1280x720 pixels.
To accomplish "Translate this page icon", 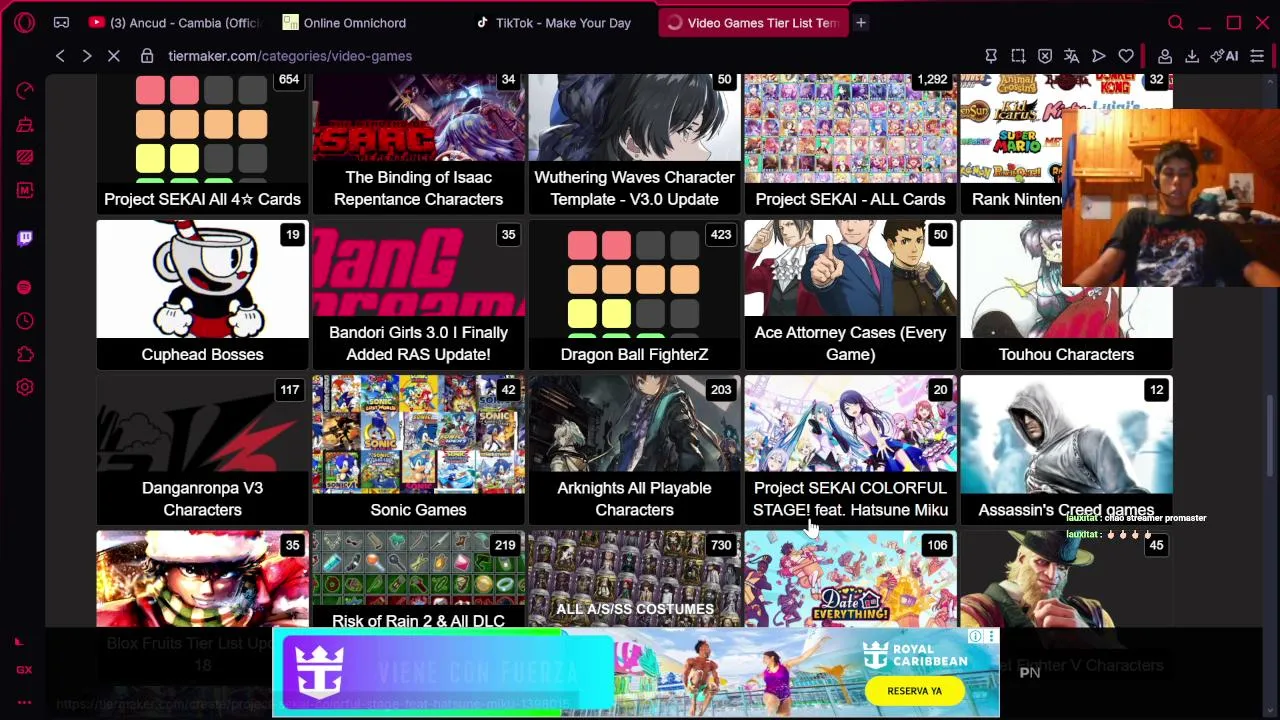I will (x=1072, y=56).
